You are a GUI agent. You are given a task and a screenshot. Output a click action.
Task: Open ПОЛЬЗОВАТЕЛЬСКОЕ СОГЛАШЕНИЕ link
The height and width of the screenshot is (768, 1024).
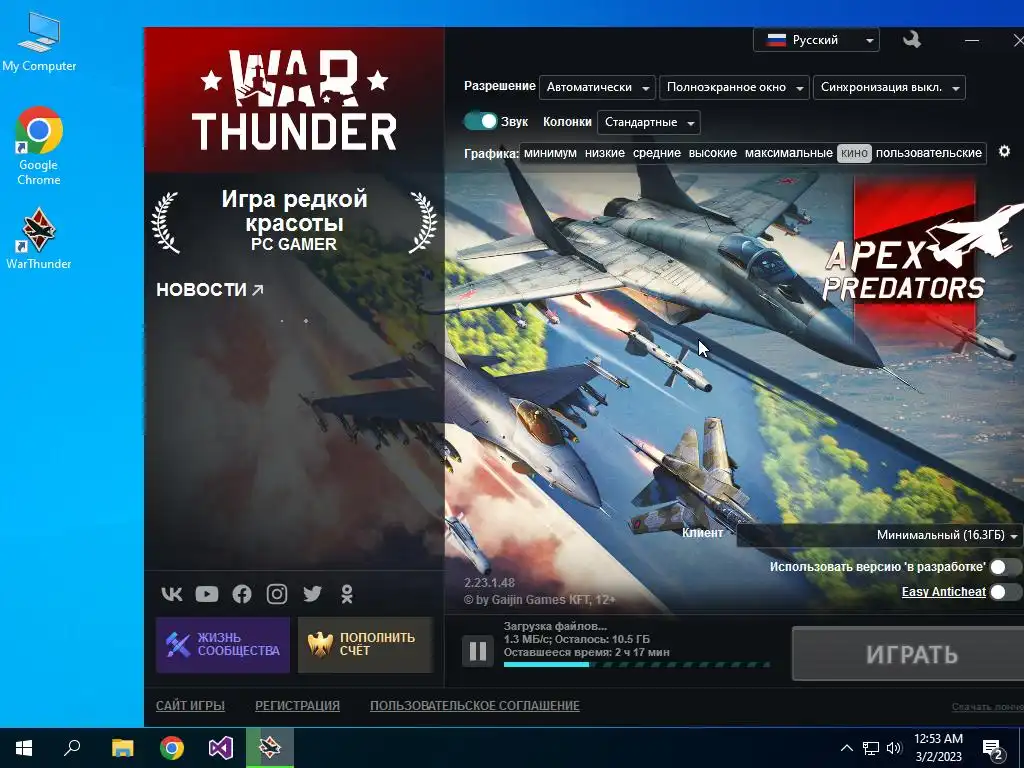click(475, 706)
